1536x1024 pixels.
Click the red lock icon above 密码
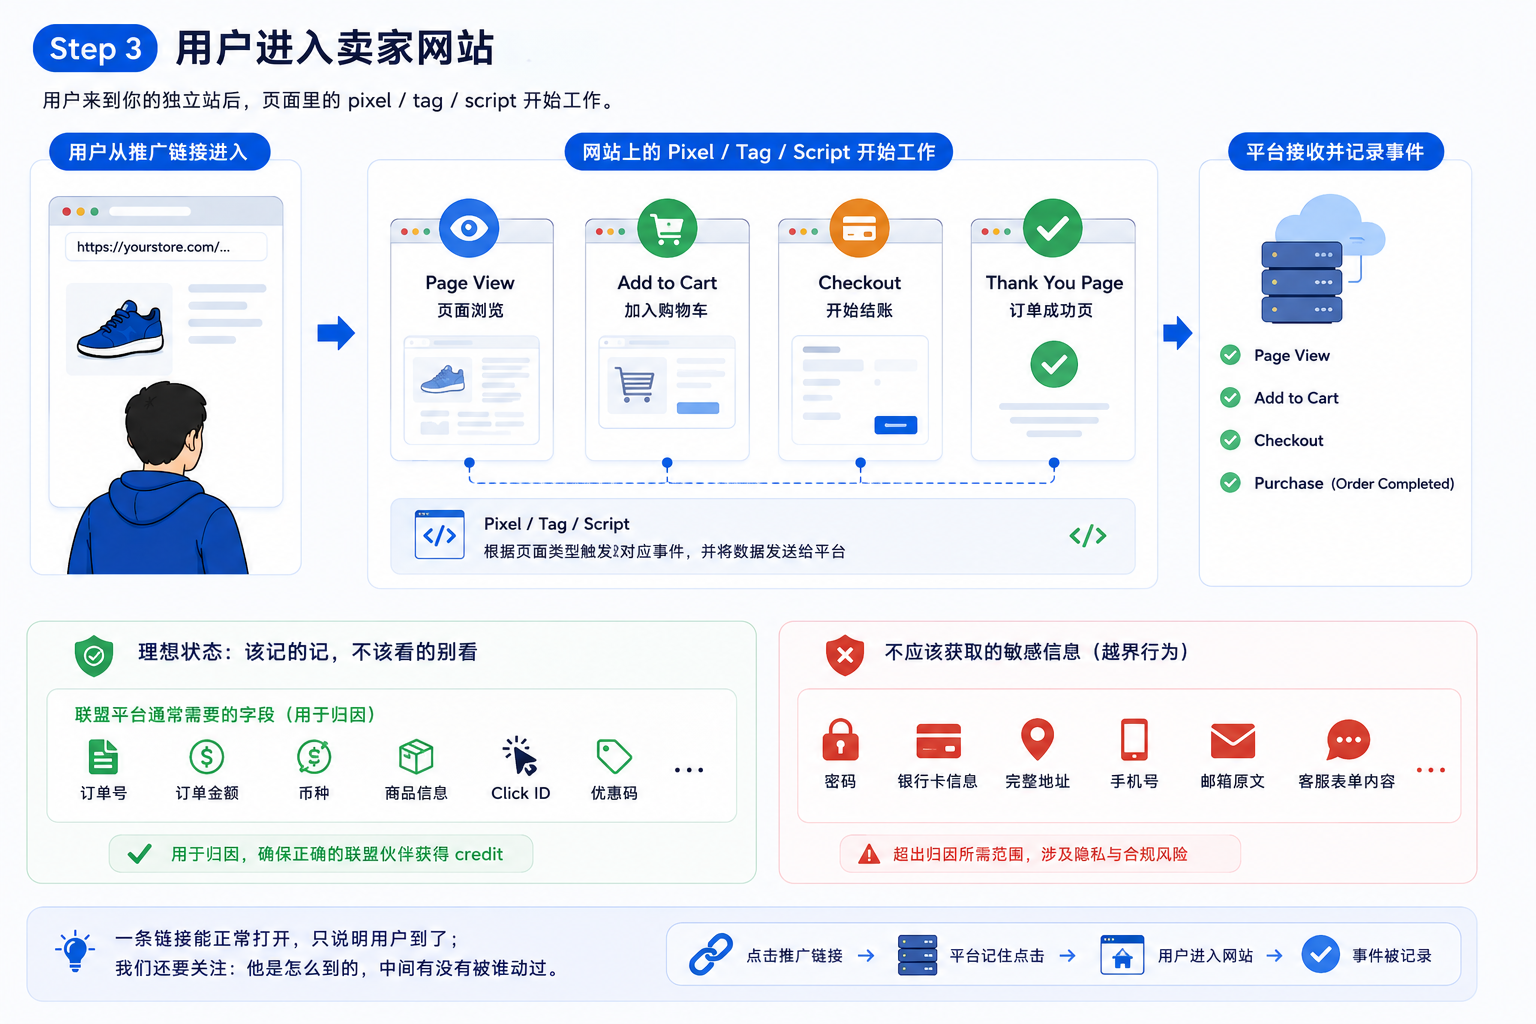pyautogui.click(x=840, y=740)
